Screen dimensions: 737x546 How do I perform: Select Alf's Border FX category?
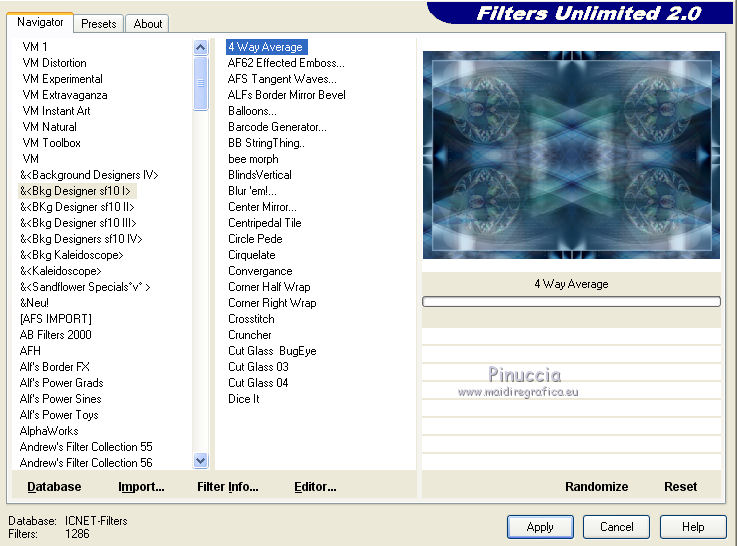[55, 367]
